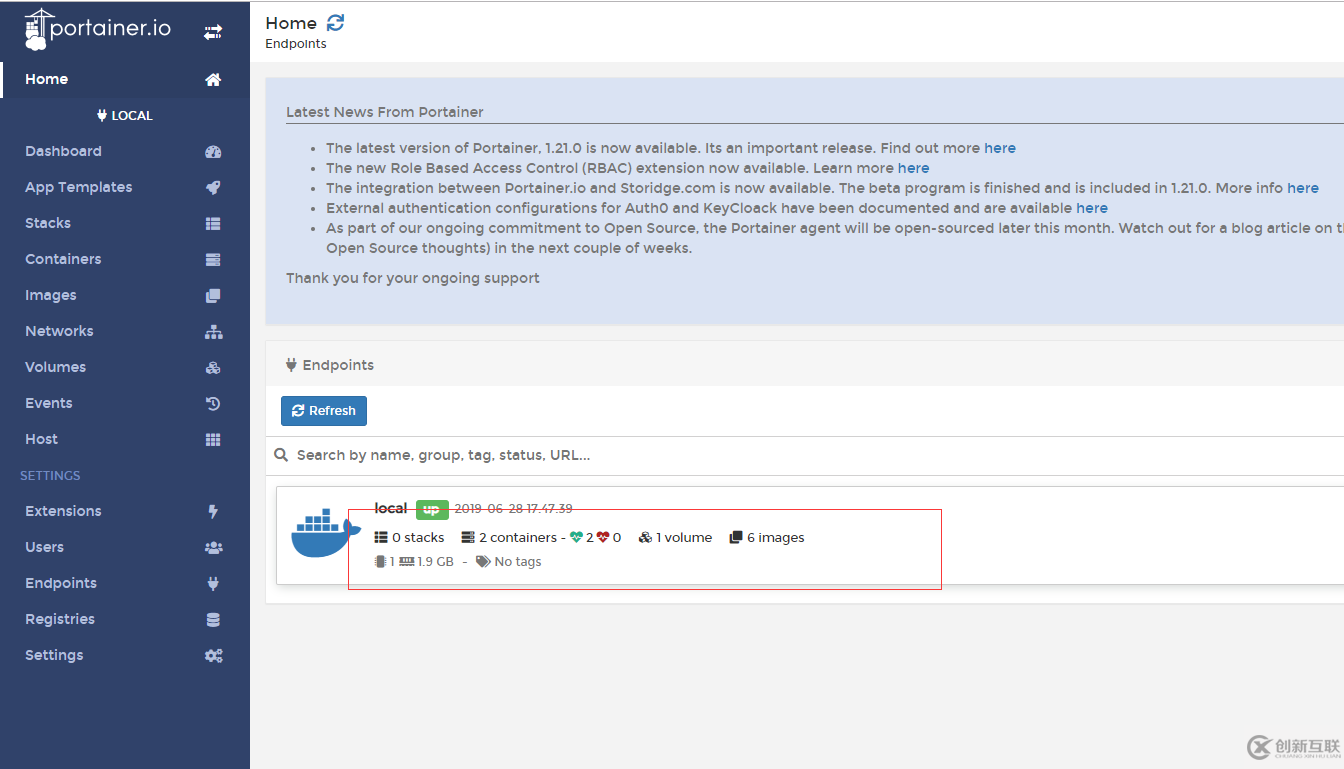Click the server icon before '2 containers'
Screen dimensions: 1344x769
pyautogui.click(x=468, y=538)
